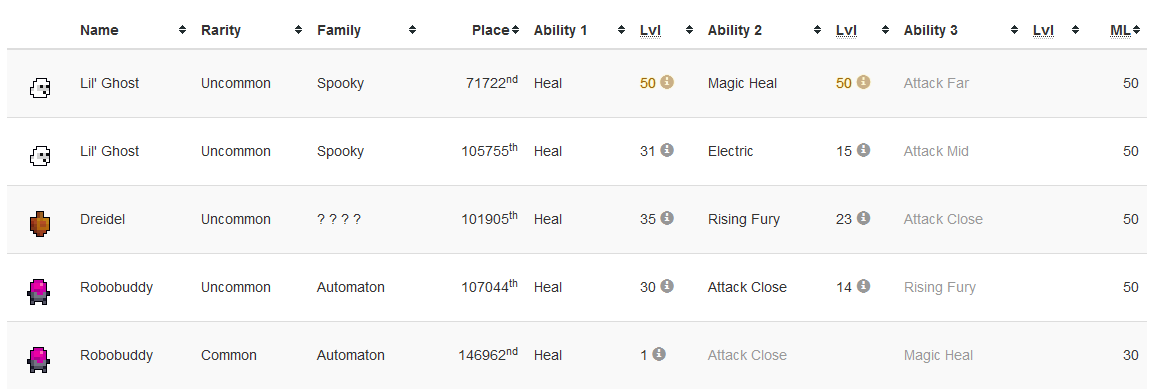This screenshot has height=389, width=1163.
Task: Click the second Lil' Ghost pet sprite
Action: point(40,156)
